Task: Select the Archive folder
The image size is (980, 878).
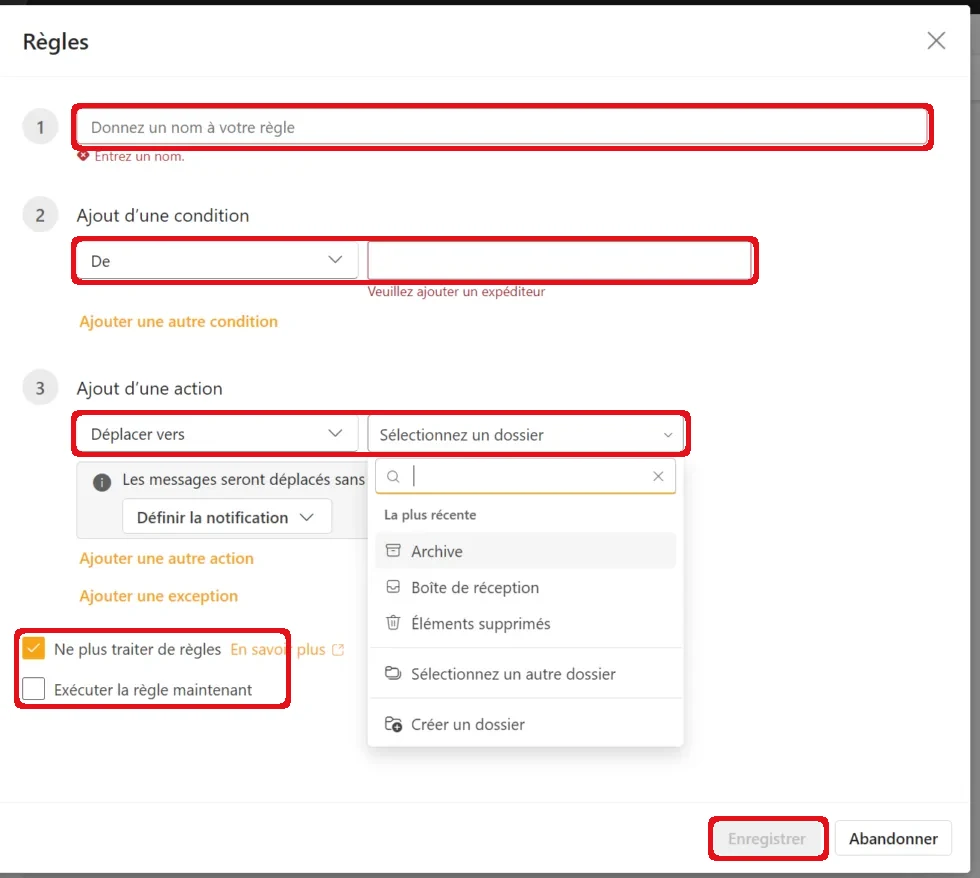Action: pyautogui.click(x=525, y=551)
